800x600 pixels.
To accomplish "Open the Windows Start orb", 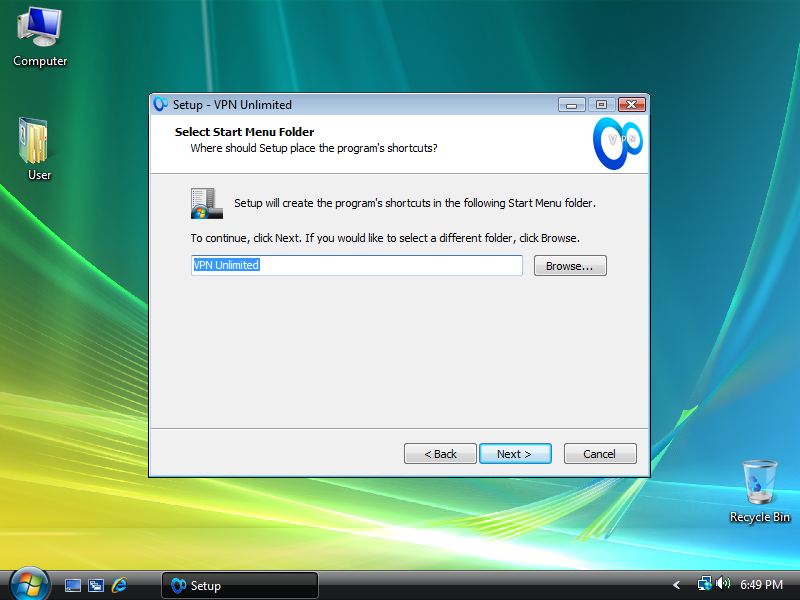I will (29, 584).
